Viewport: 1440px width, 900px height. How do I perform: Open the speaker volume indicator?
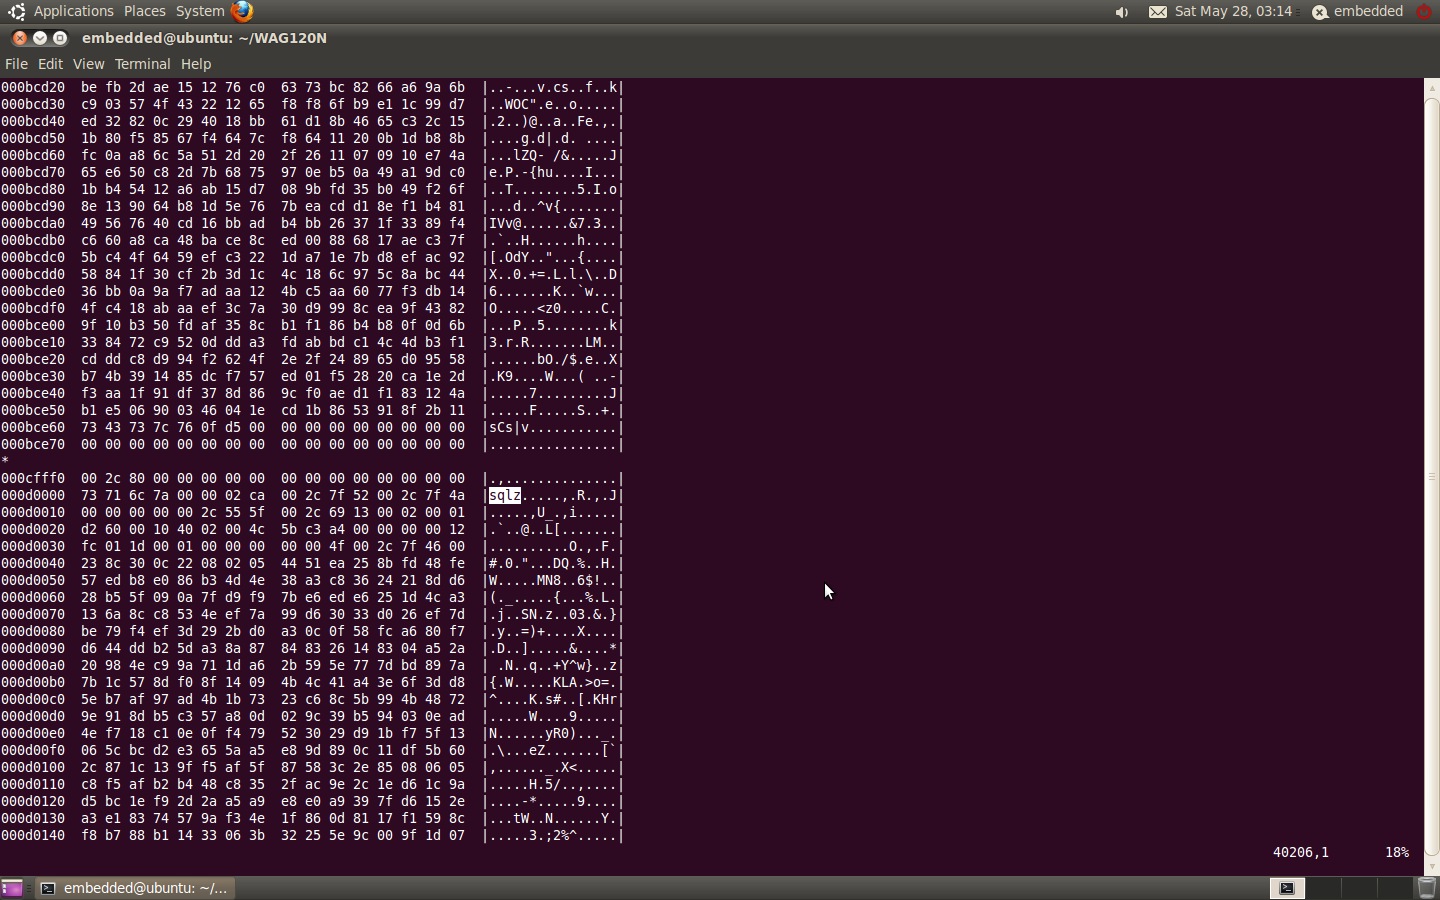[x=1122, y=12]
